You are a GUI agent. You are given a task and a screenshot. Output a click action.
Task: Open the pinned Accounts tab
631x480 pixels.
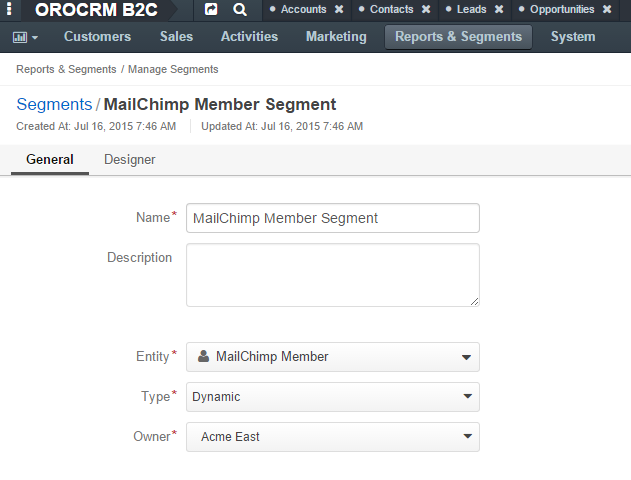pos(303,9)
